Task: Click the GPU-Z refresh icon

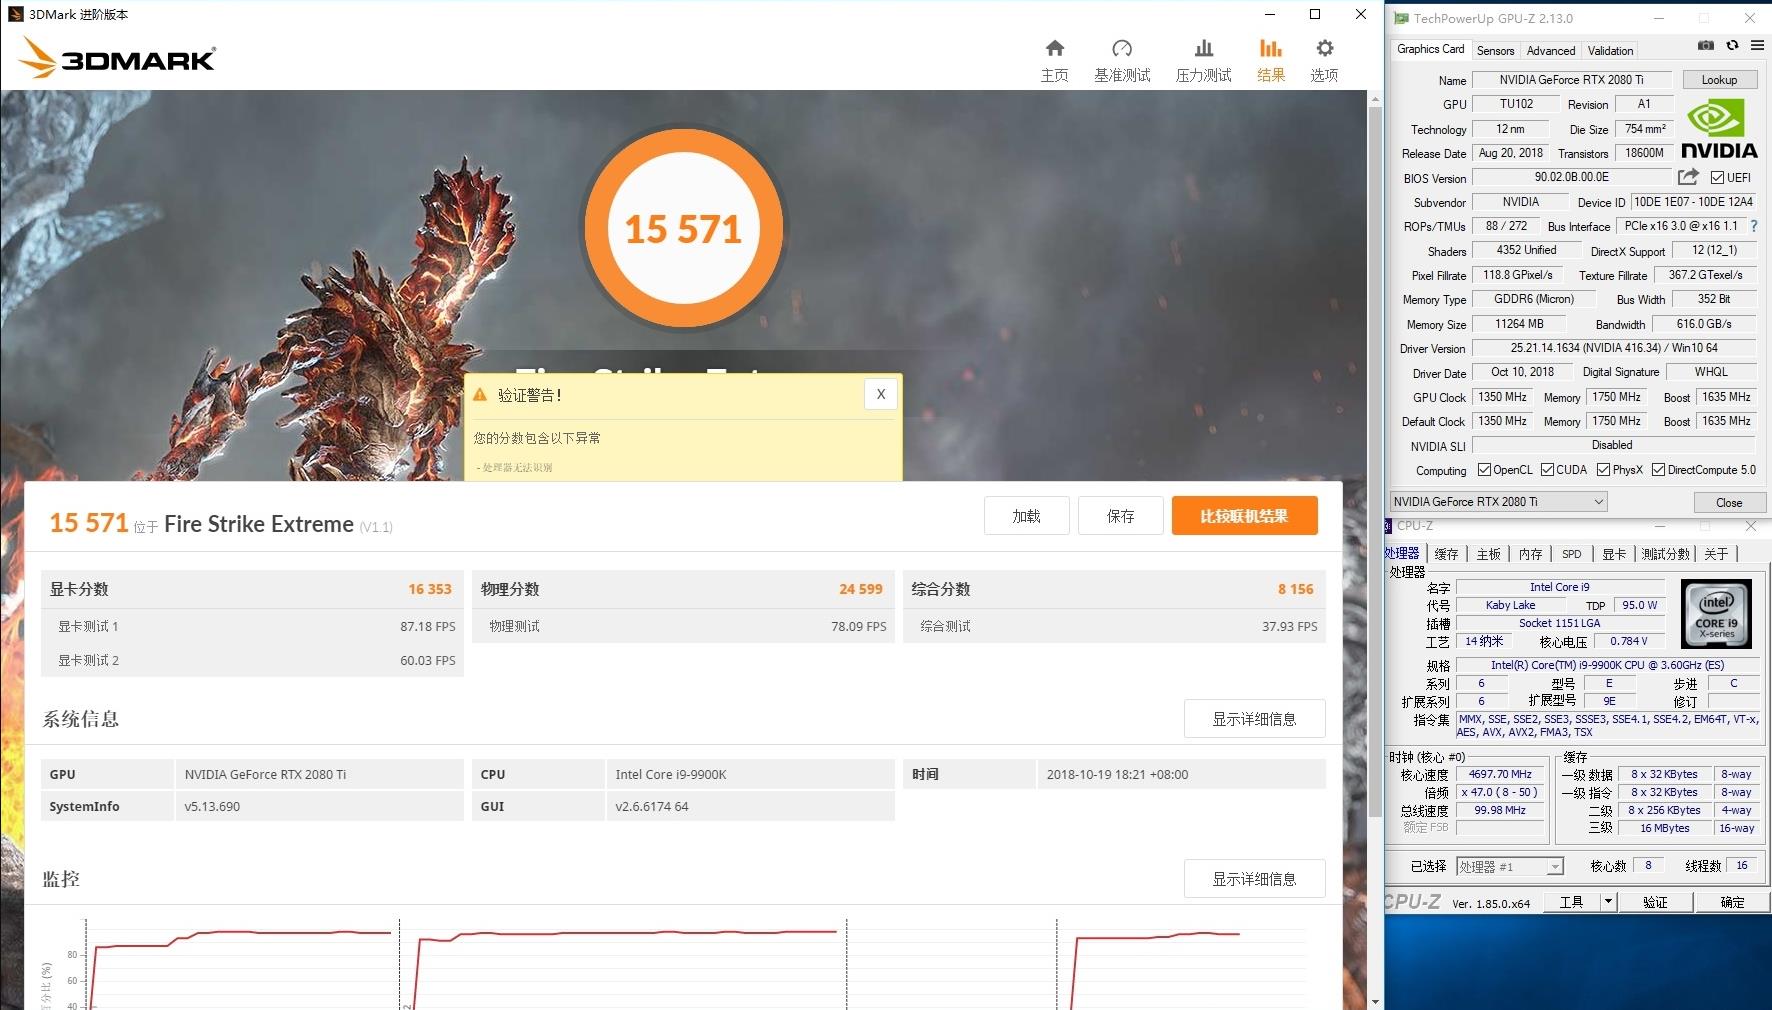Action: tap(1732, 46)
